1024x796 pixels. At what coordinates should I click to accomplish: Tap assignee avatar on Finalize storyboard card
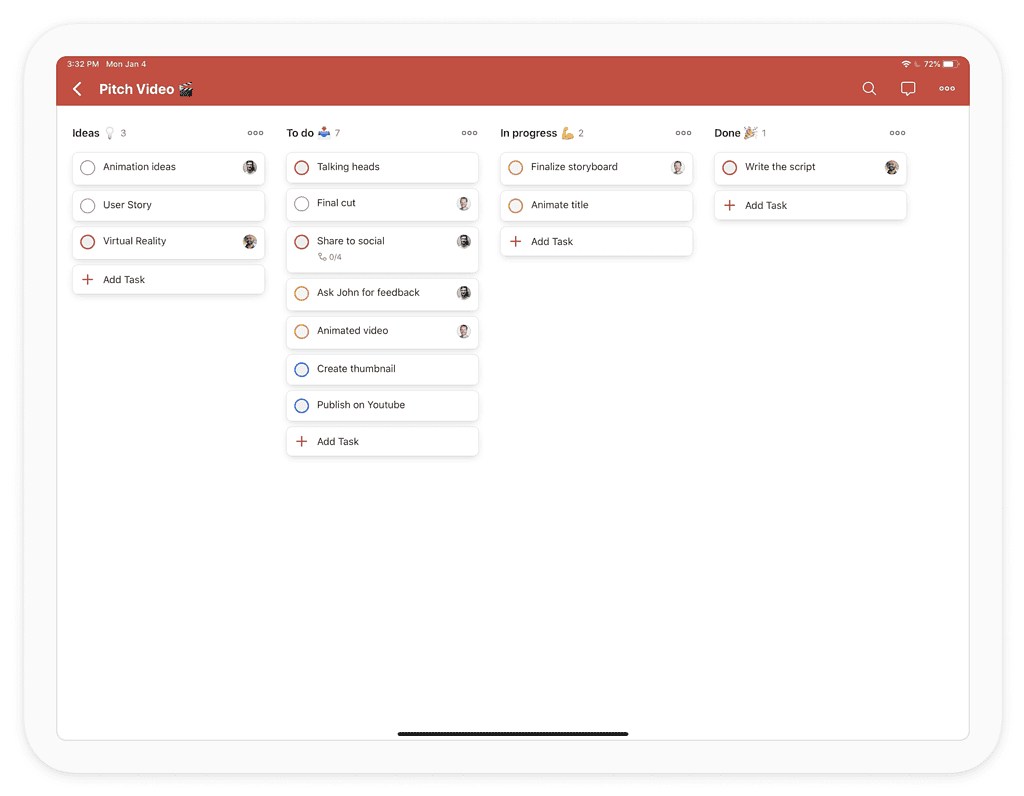click(x=677, y=167)
